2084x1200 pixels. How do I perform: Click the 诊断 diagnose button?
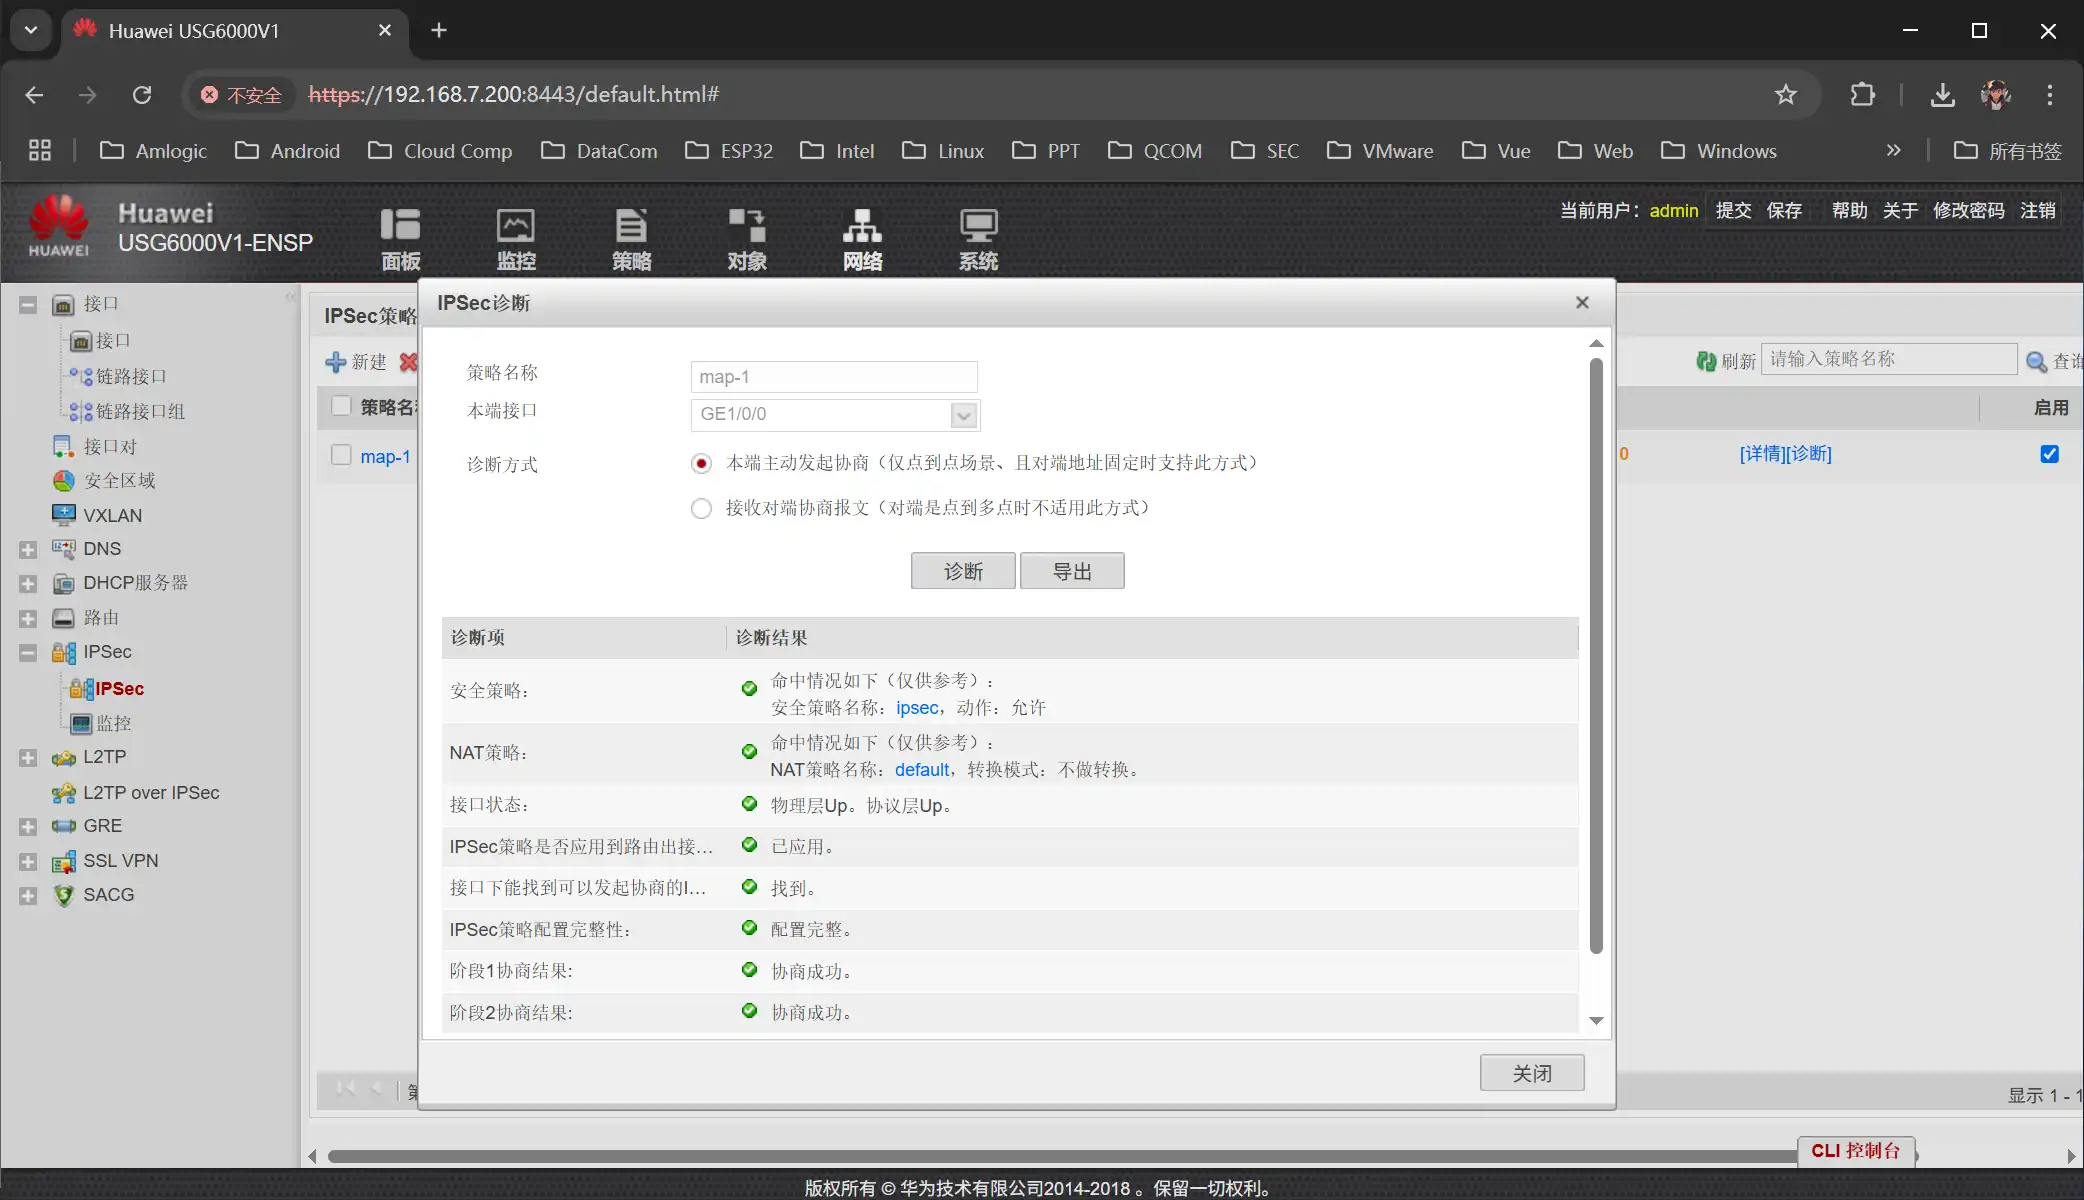point(962,571)
